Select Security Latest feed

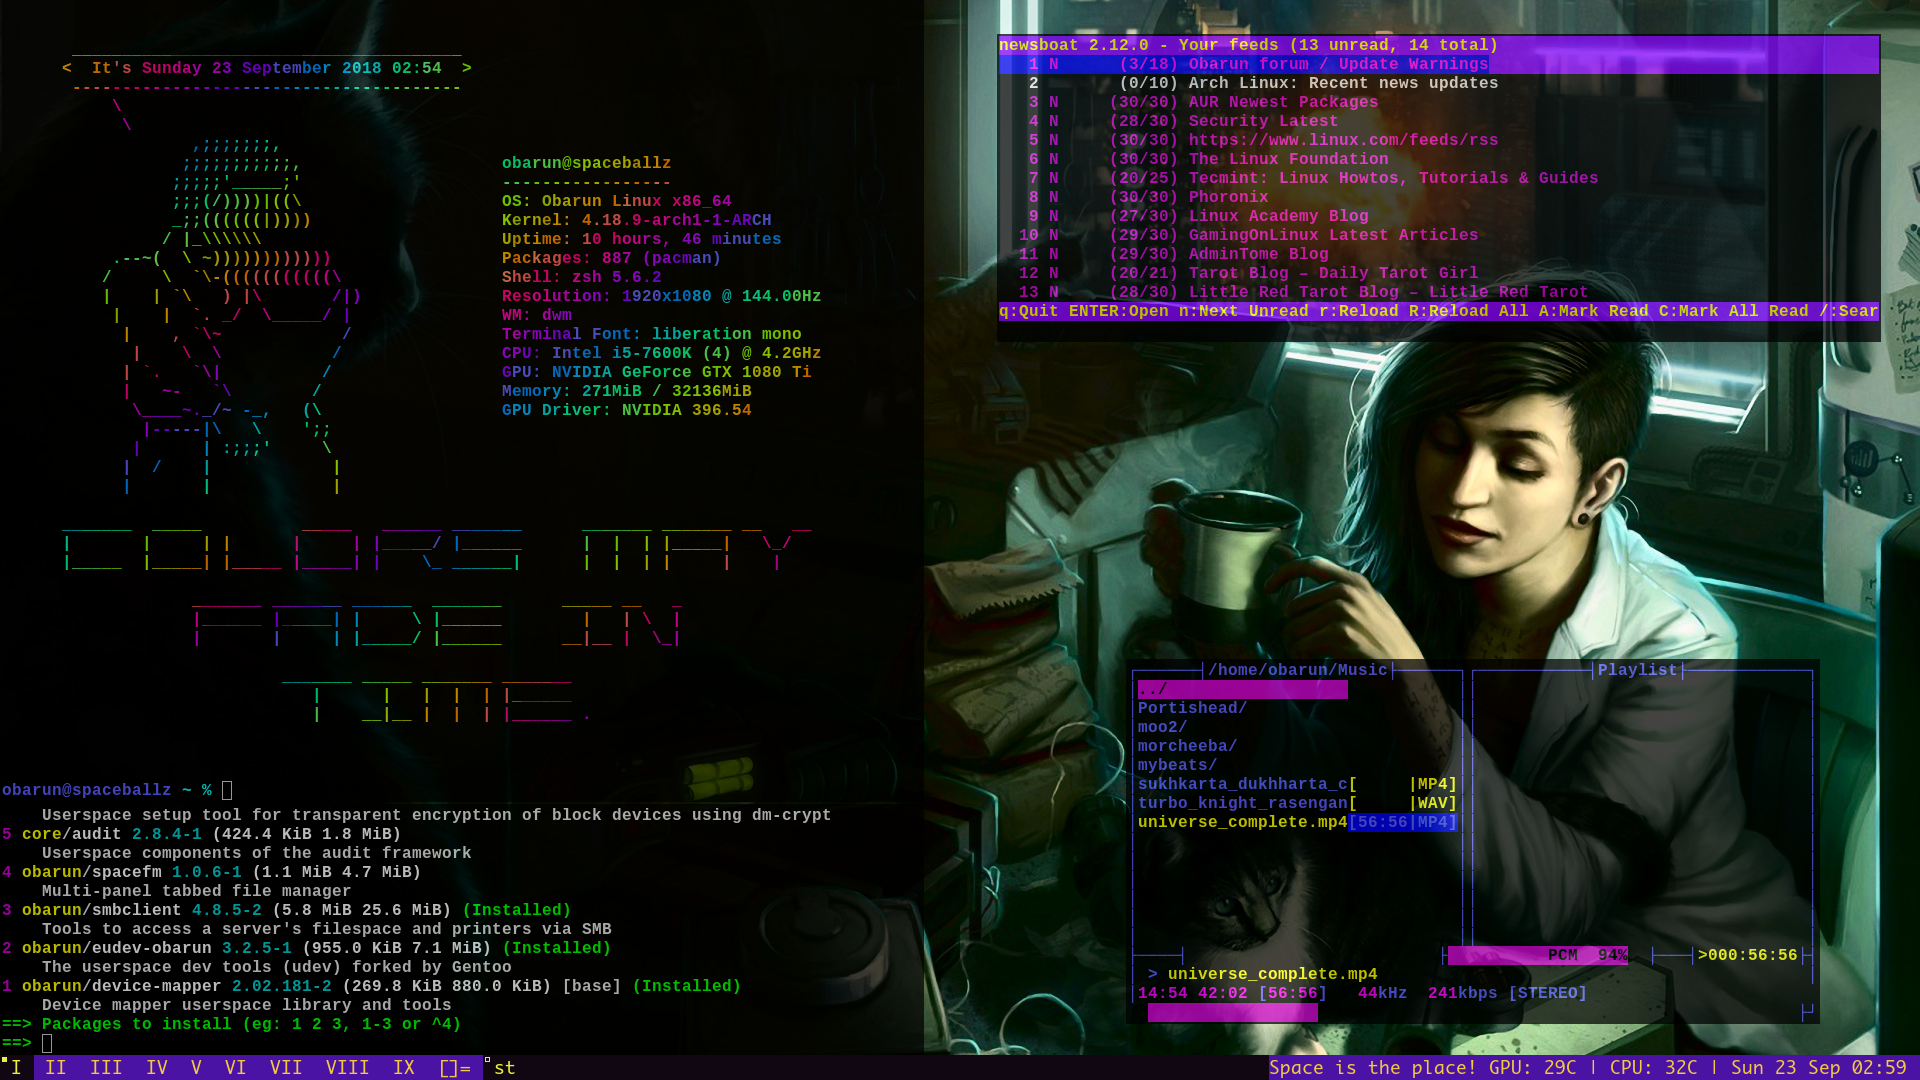(x=1438, y=121)
